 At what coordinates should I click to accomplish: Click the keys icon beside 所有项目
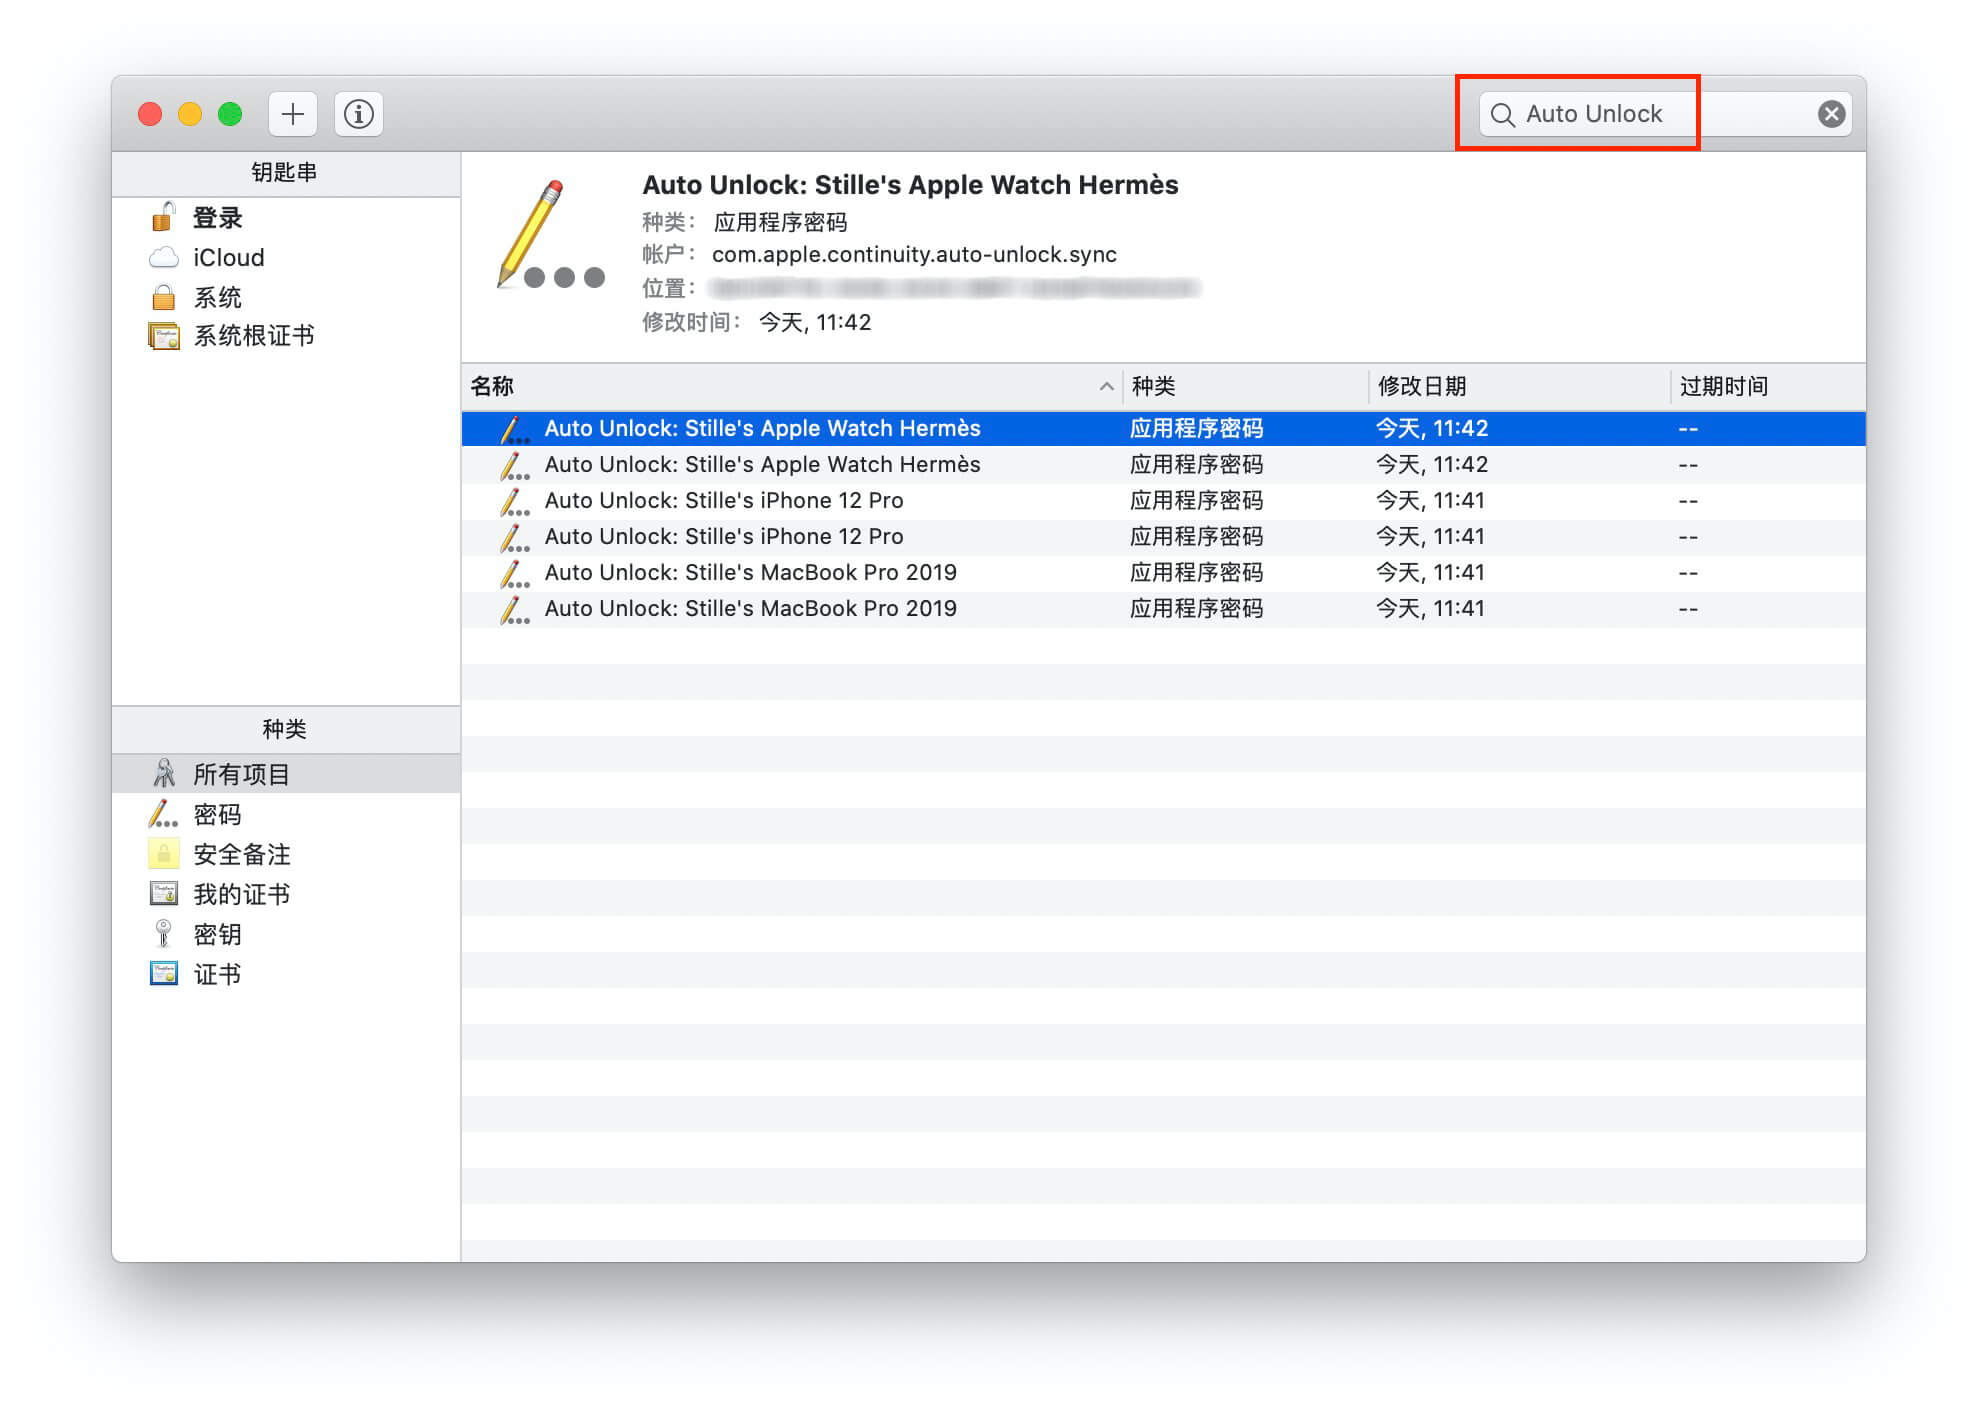tap(164, 773)
